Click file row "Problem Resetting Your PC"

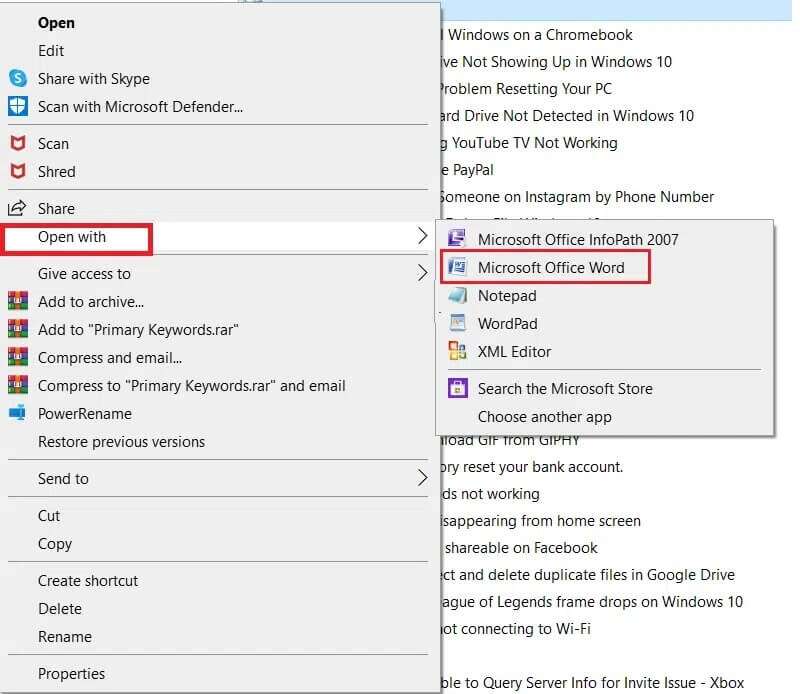(526, 89)
